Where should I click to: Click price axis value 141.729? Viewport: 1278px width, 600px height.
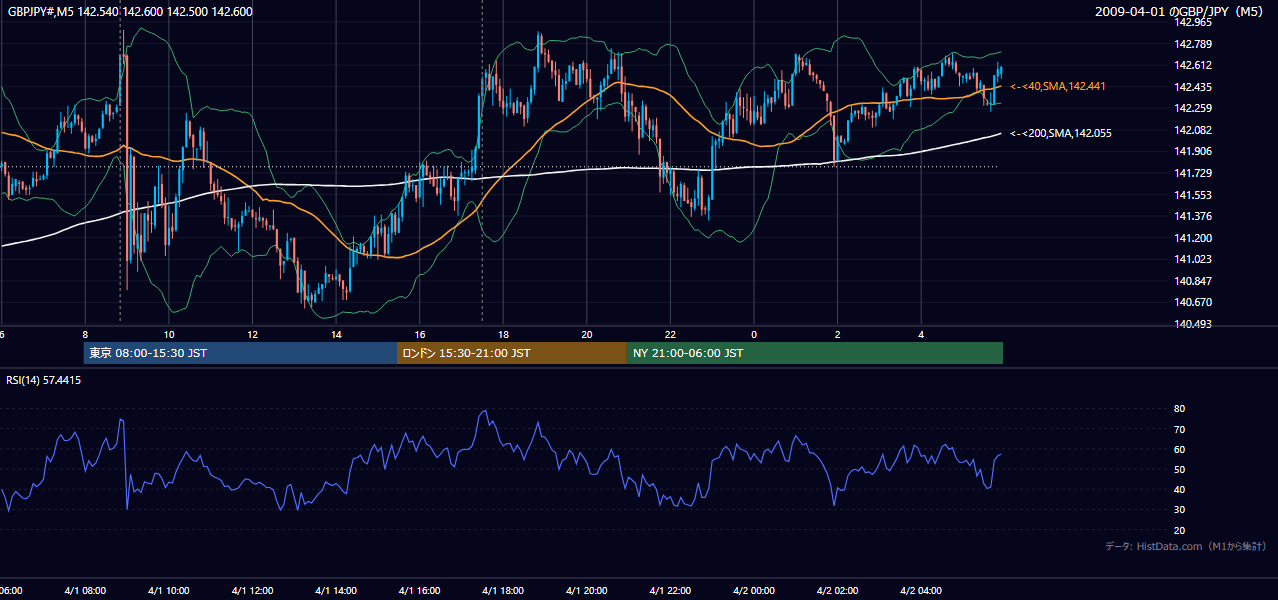coord(1192,173)
